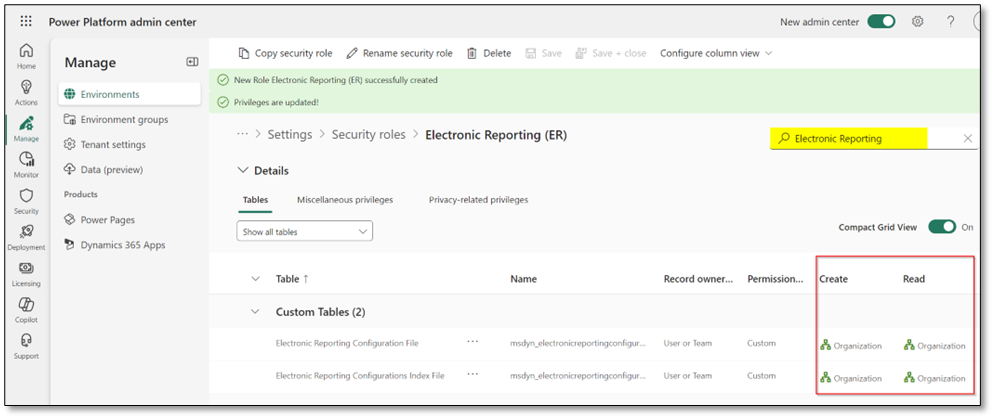This screenshot has height=419, width=994.
Task: Click Copy security role button
Action: (x=285, y=53)
